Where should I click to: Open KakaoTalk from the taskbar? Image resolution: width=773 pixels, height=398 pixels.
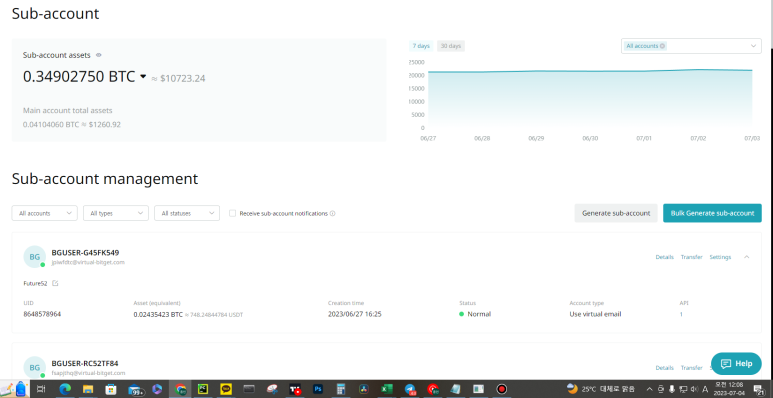(x=226, y=389)
